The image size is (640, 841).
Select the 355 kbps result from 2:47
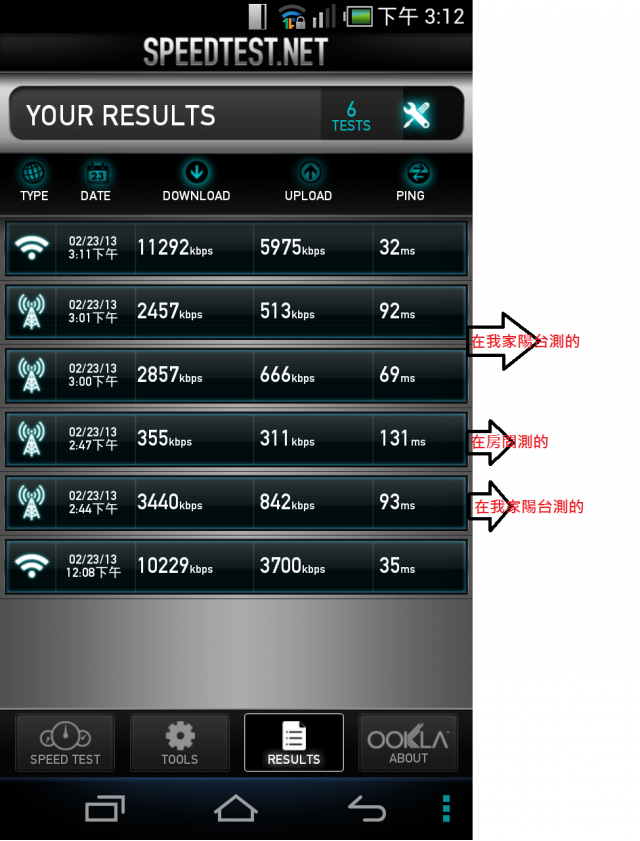coord(236,439)
